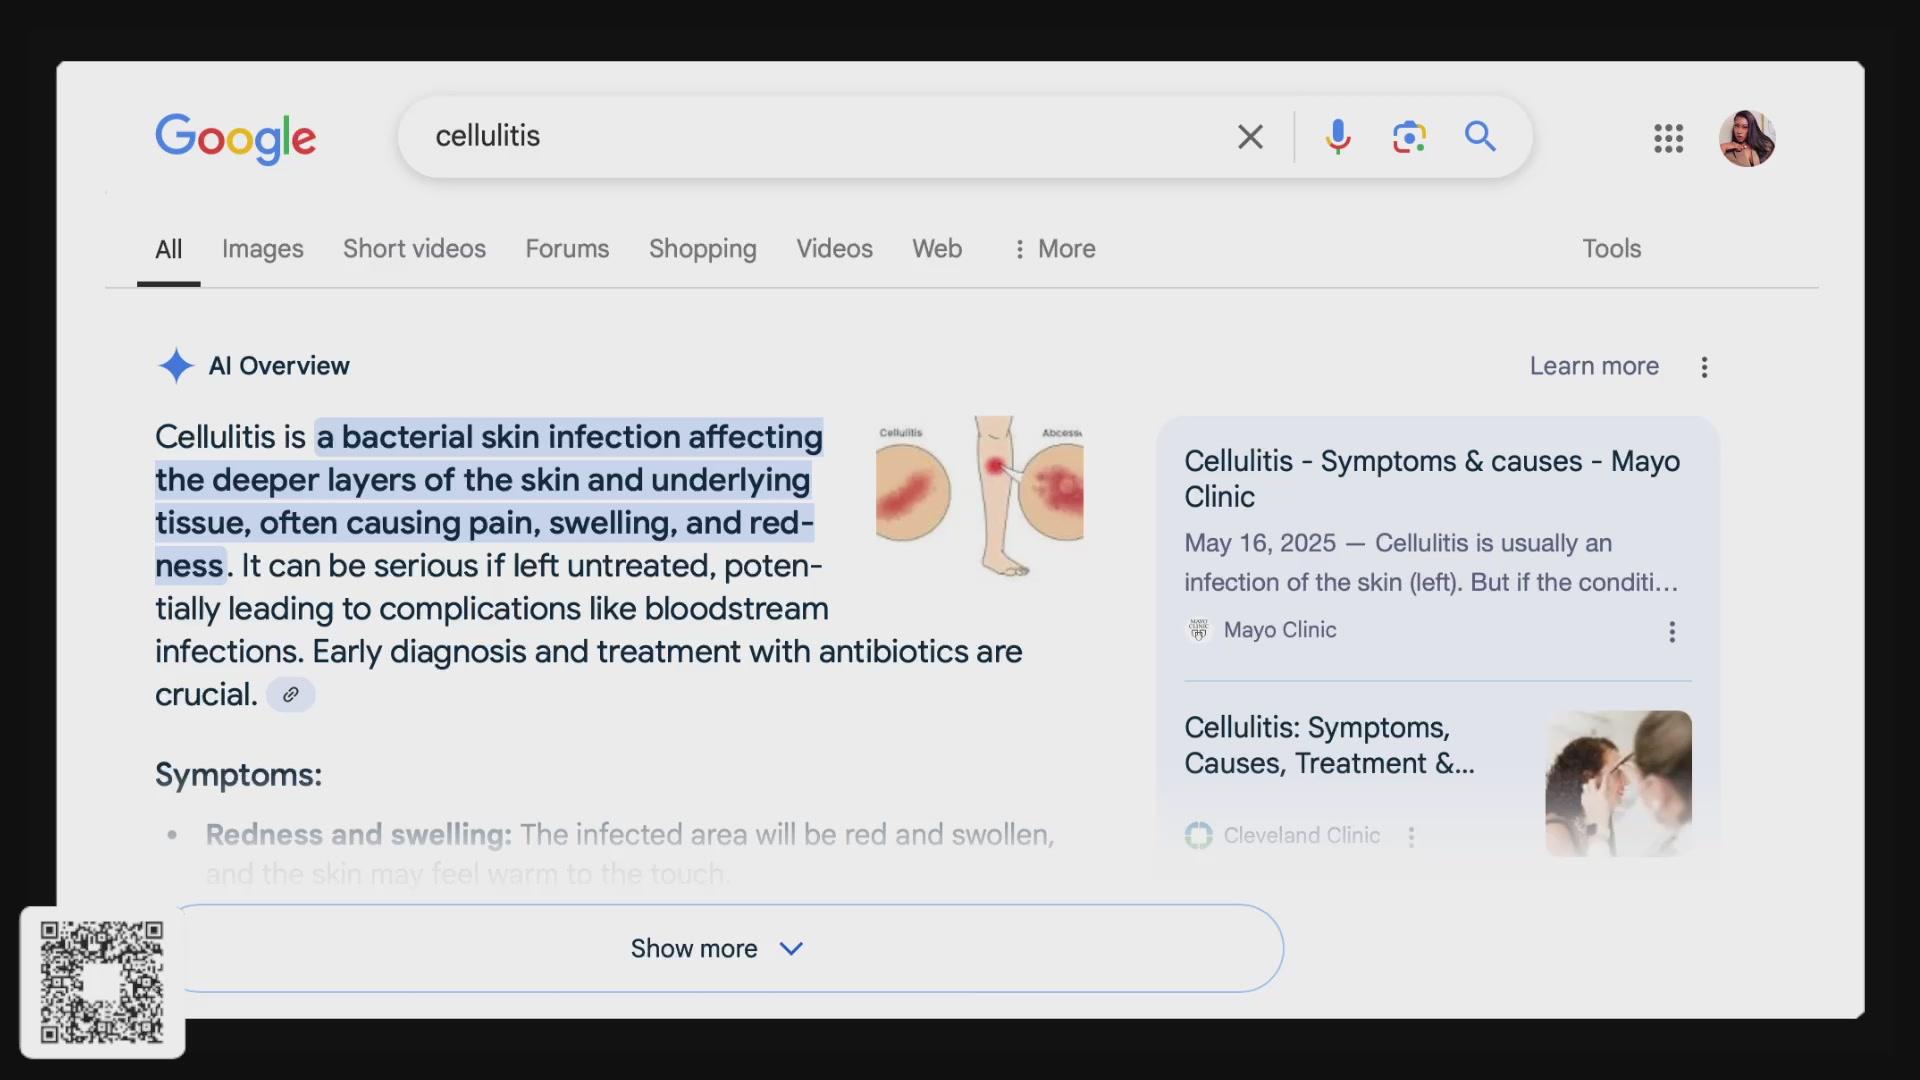
Task: Open the Tools options
Action: (1611, 249)
